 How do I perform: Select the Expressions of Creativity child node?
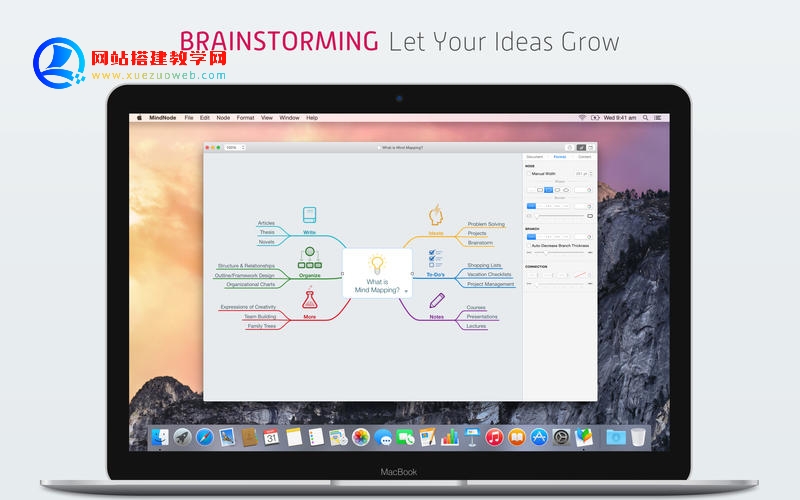point(248,307)
